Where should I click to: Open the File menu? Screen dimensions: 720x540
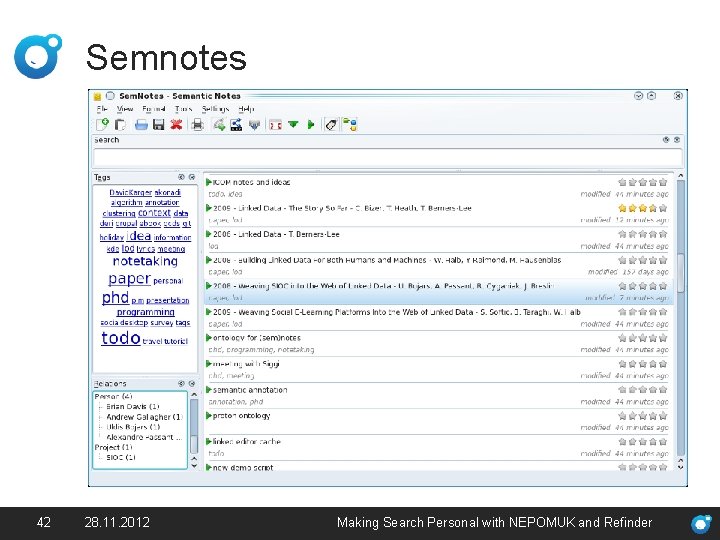pos(102,109)
